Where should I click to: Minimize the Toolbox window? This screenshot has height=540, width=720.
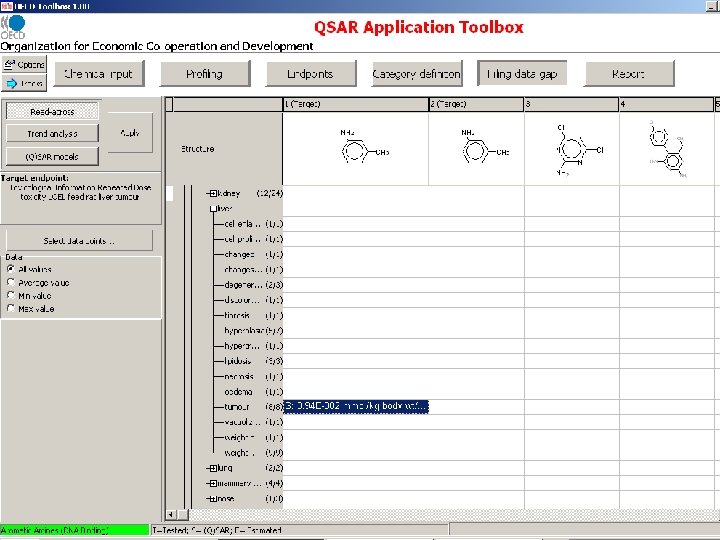tap(712, 6)
